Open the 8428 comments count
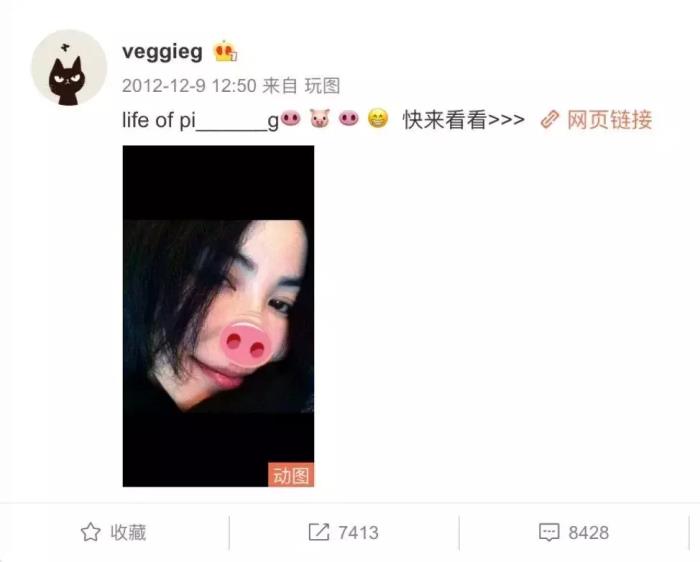700x562 pixels. [588, 533]
